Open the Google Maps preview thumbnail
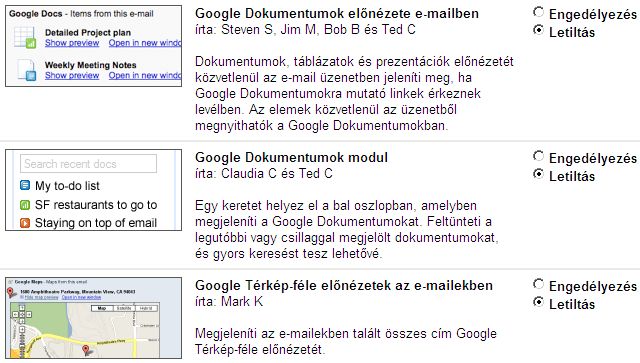 point(93,318)
